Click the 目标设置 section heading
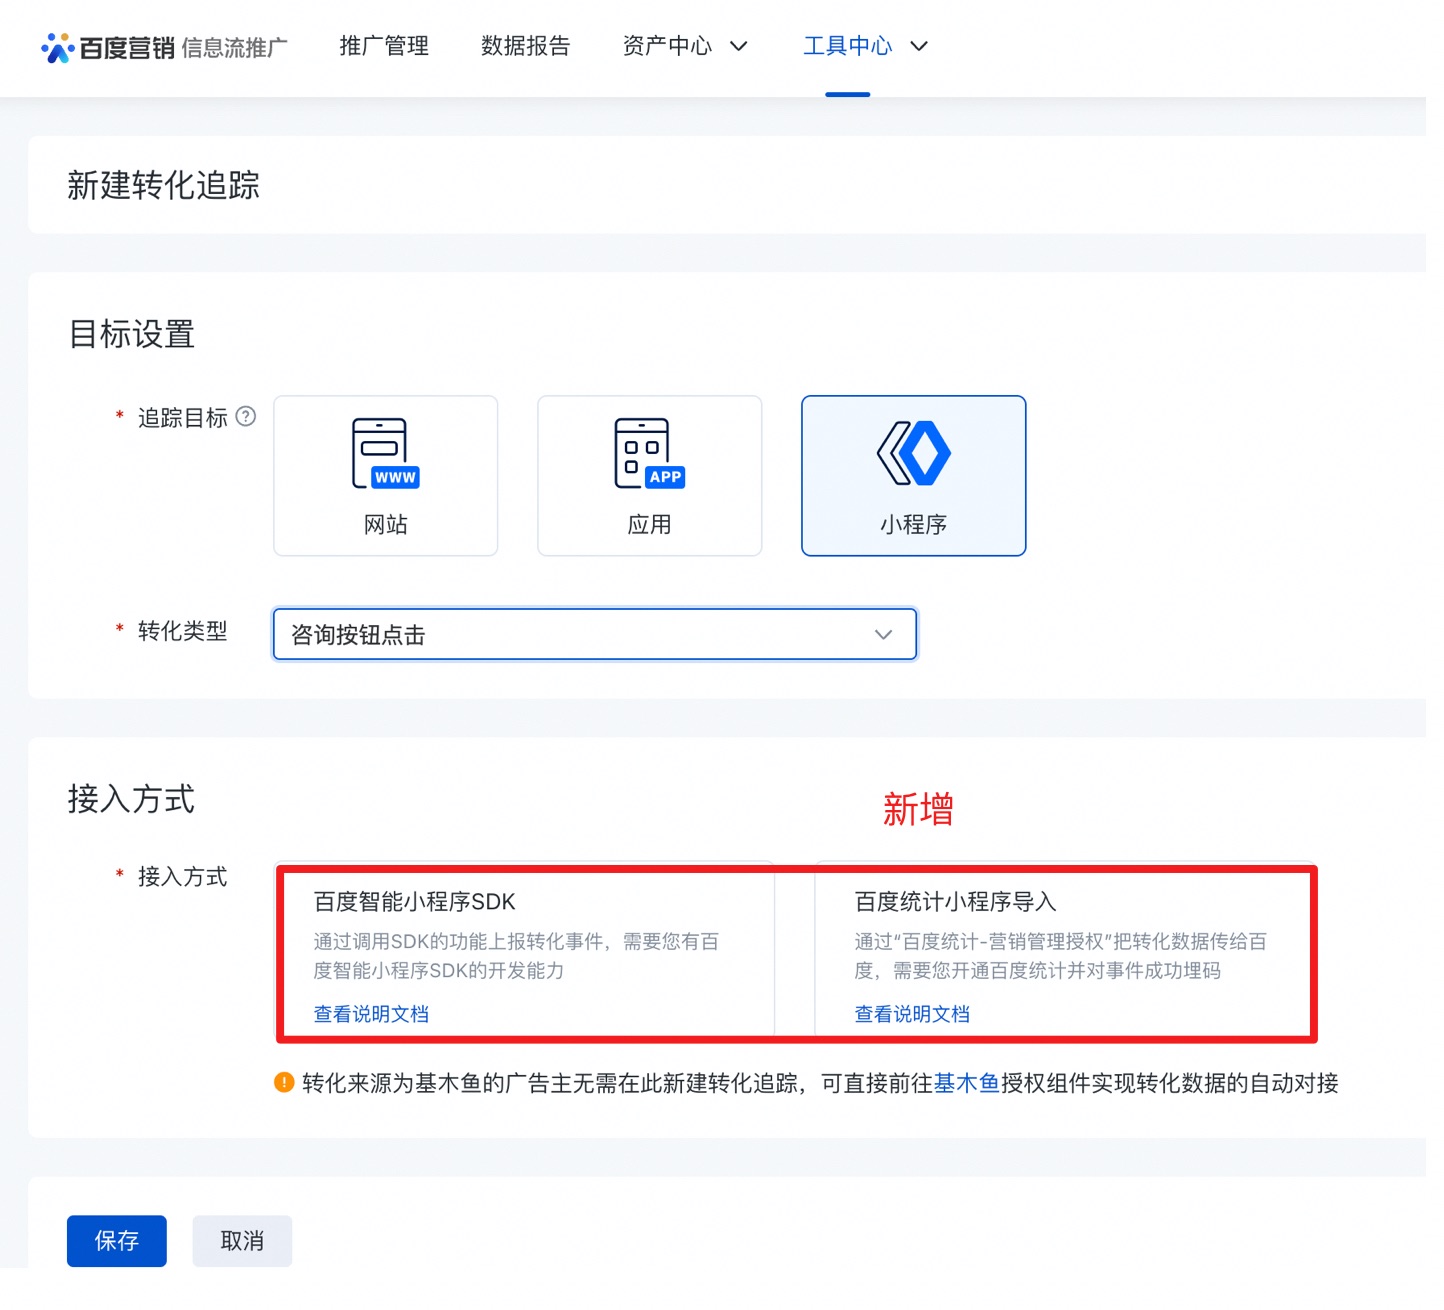Screen dimensions: 1444x1310 131,334
